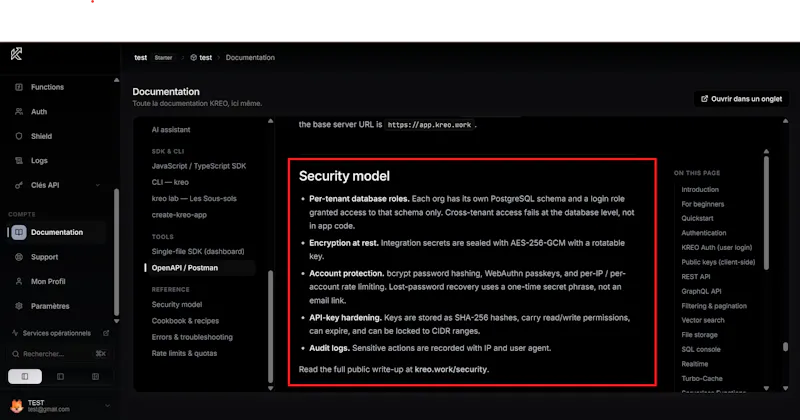Jump to SQL console section
The width and height of the screenshot is (800, 420).
[701, 350]
